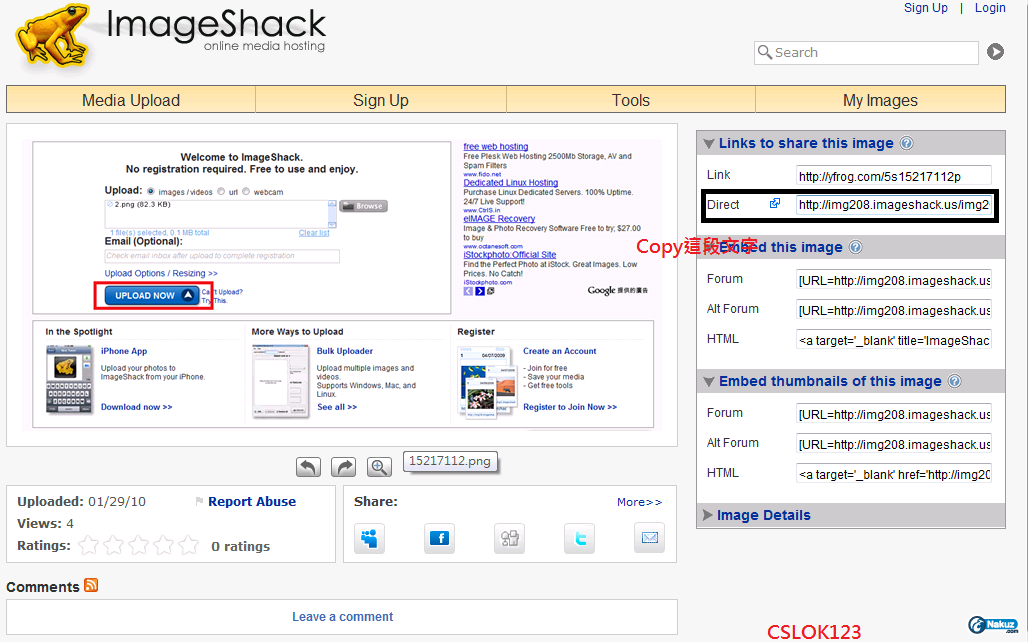This screenshot has height=642, width=1028.
Task: Click More>> in the Share box
Action: tap(639, 502)
